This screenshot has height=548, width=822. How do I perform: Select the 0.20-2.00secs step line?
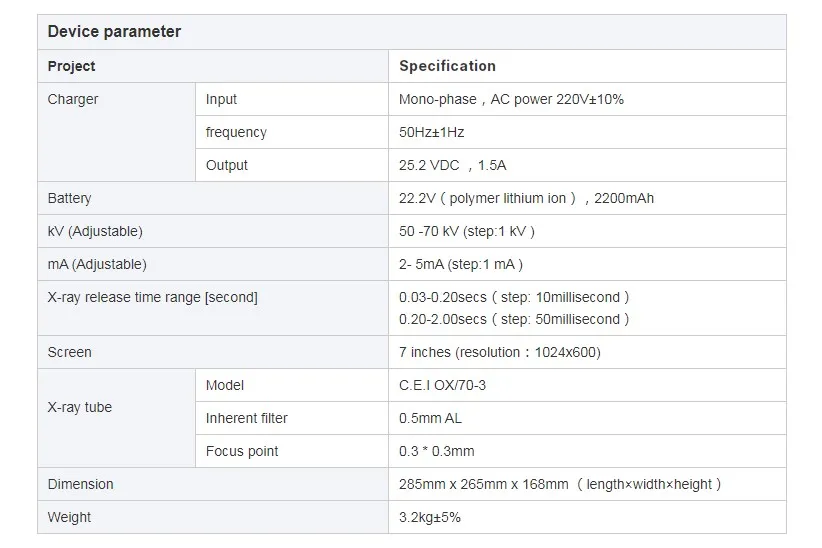coord(514,319)
